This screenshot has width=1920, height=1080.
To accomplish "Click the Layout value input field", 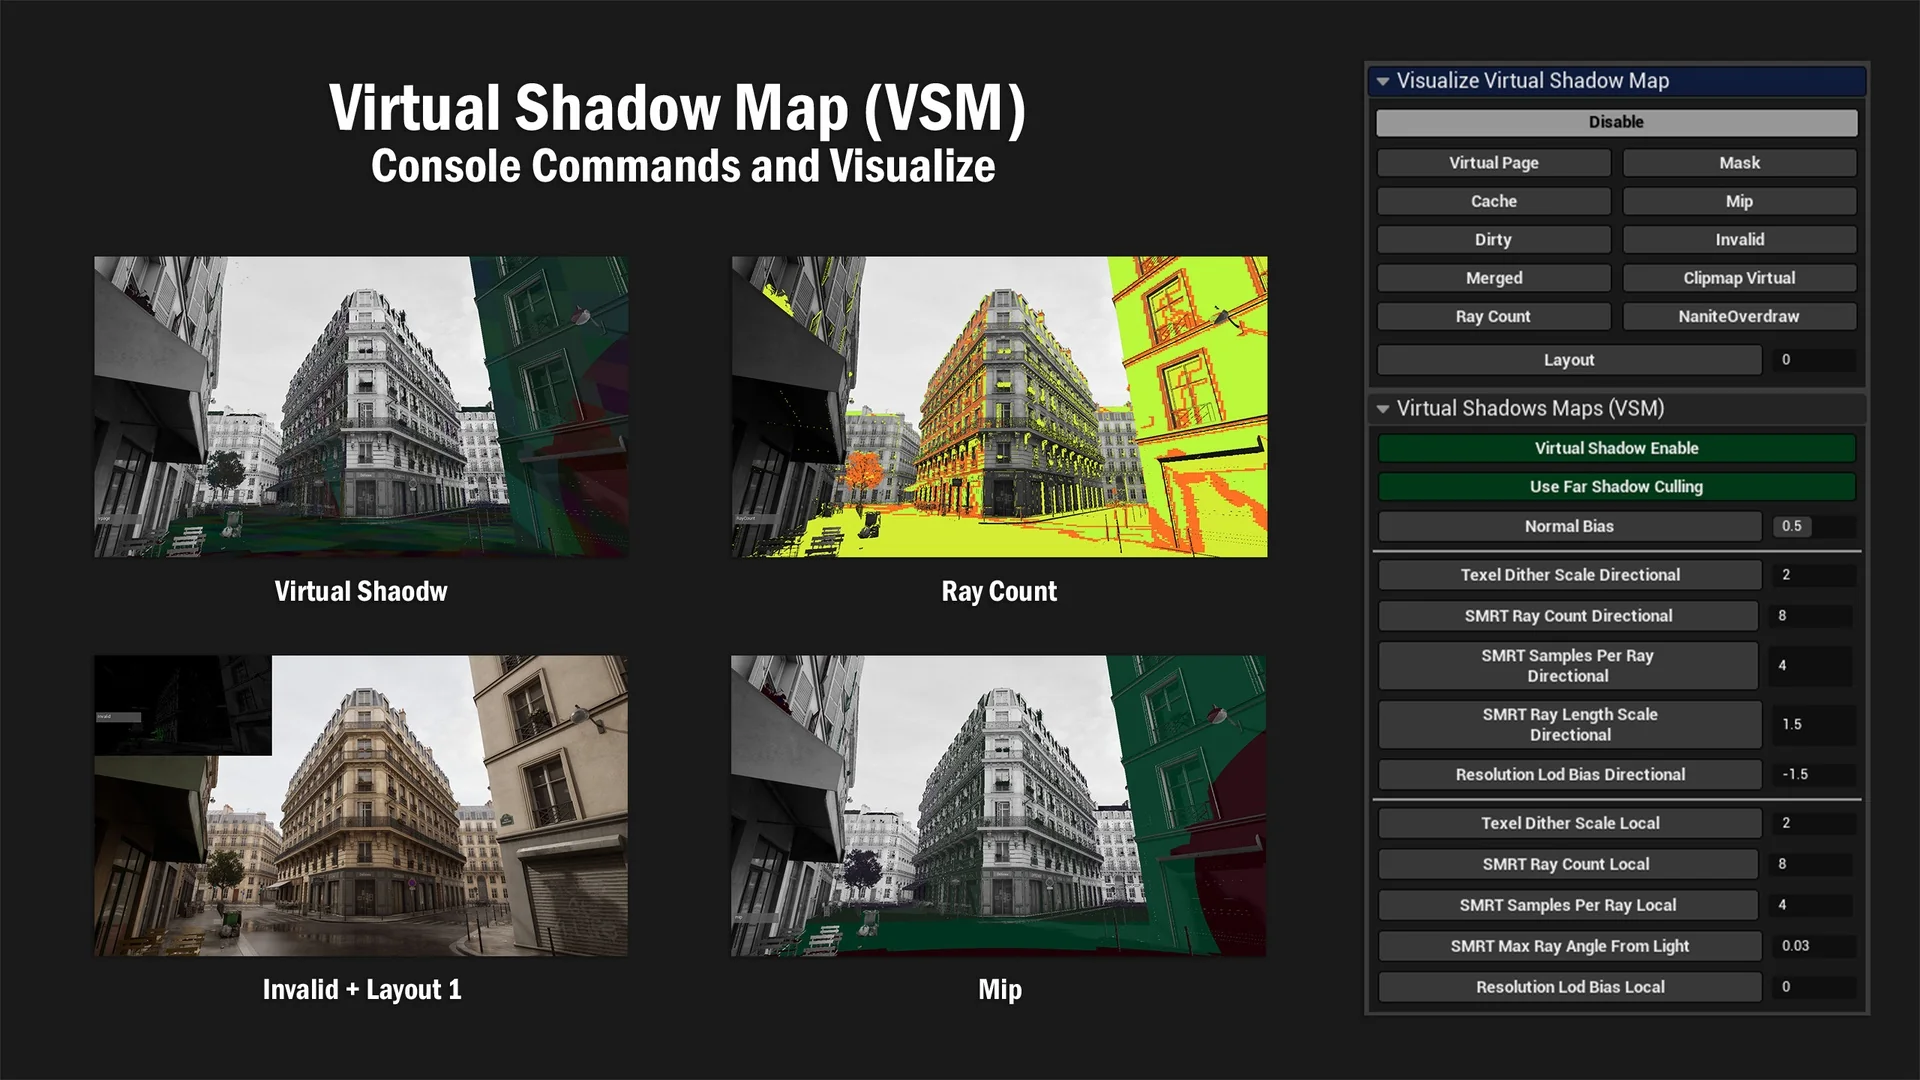I will (1814, 360).
